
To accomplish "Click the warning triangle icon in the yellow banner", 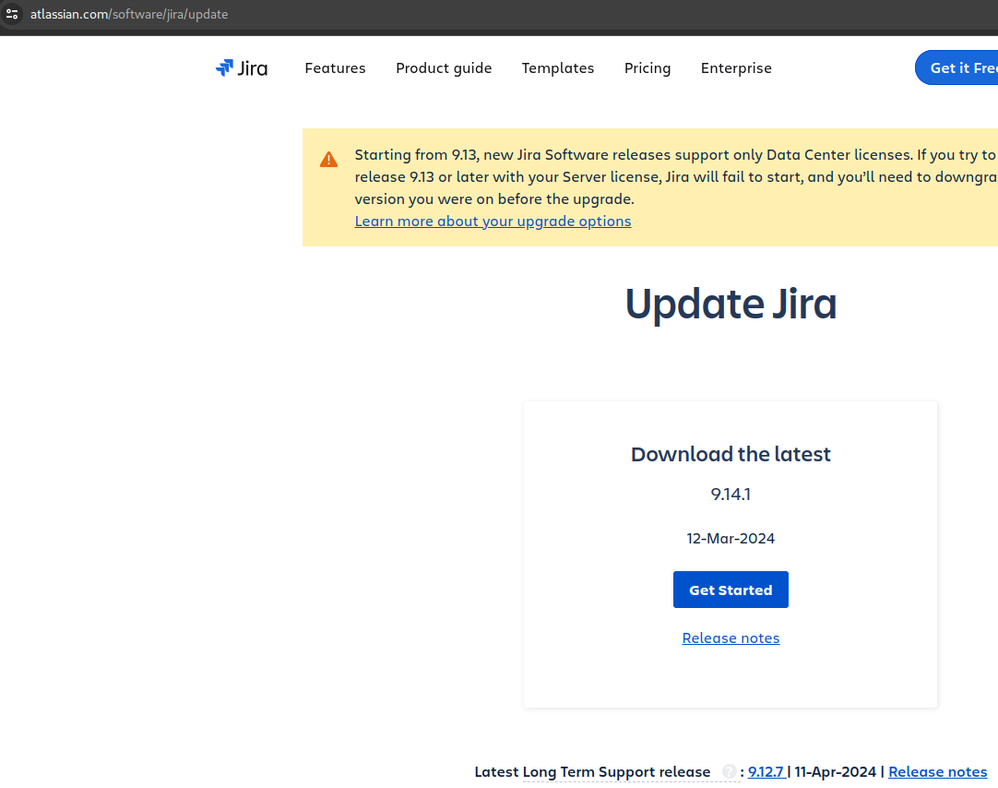I will pyautogui.click(x=328, y=158).
